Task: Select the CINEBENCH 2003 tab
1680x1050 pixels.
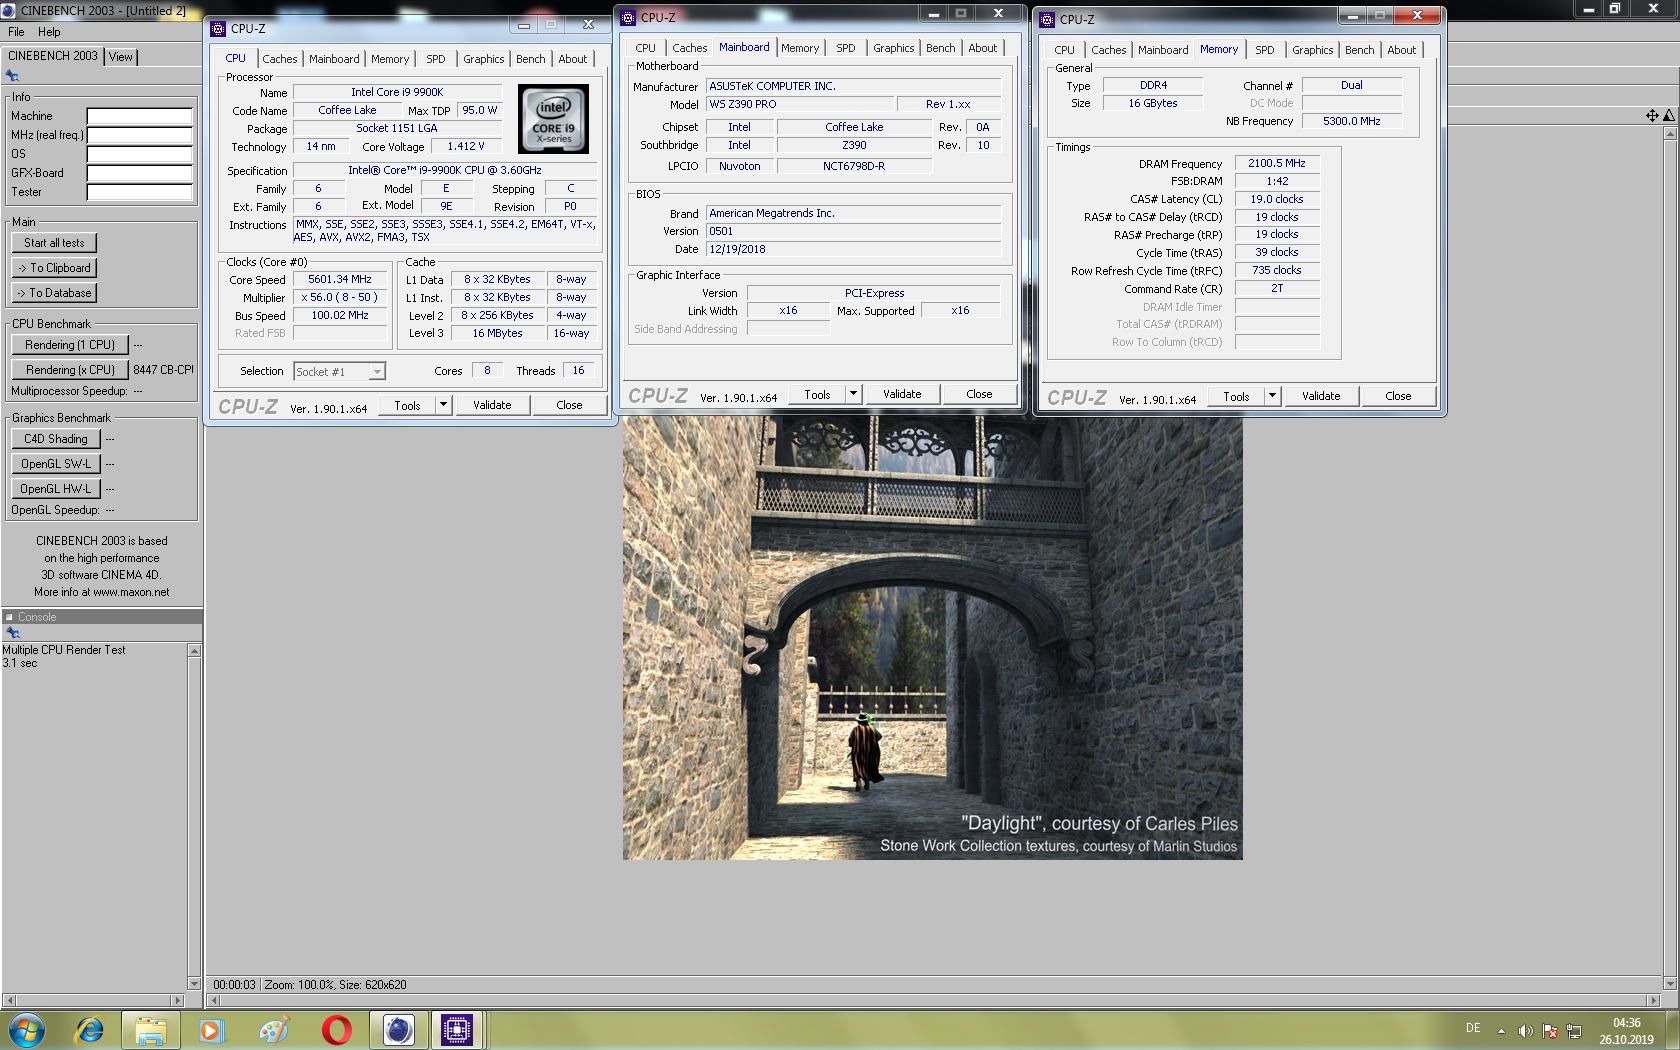Action: (53, 56)
